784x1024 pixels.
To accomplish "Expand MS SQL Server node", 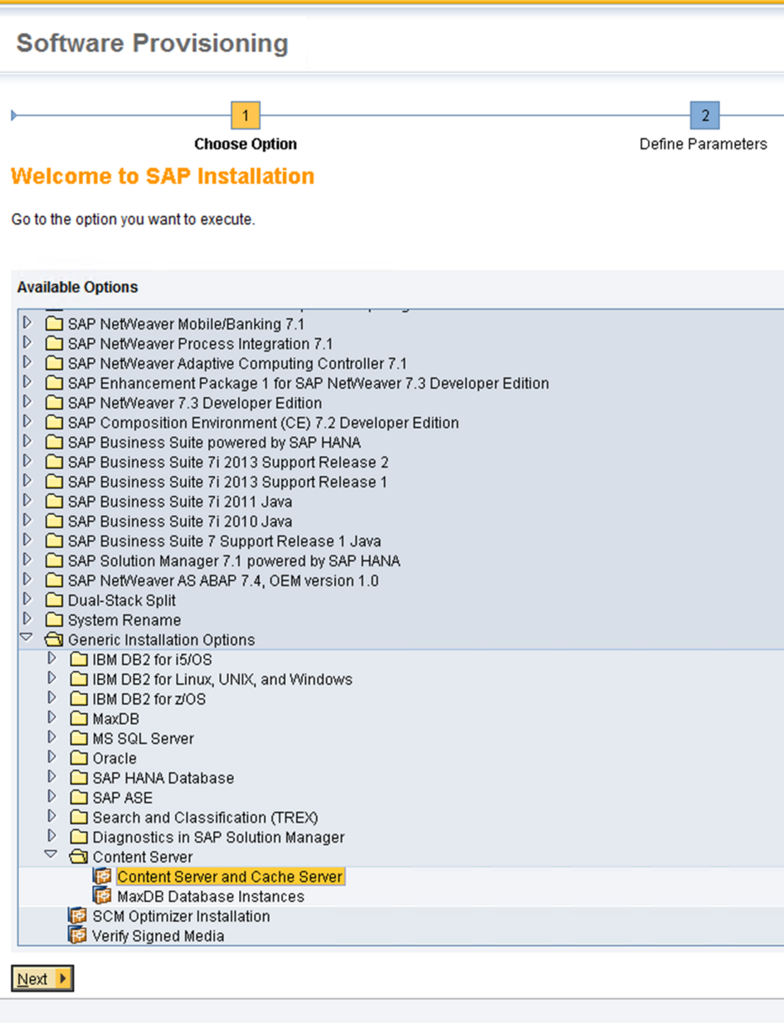I will pos(52,737).
